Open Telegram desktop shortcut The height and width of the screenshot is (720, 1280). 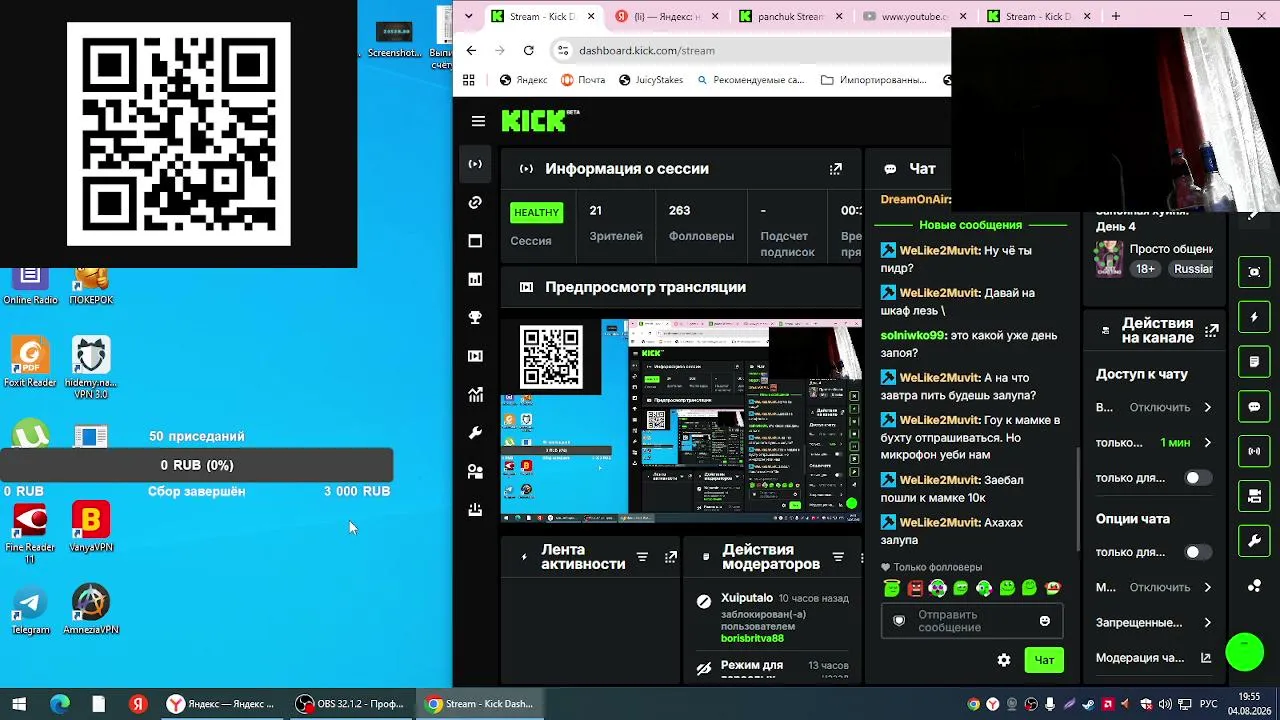tap(30, 609)
